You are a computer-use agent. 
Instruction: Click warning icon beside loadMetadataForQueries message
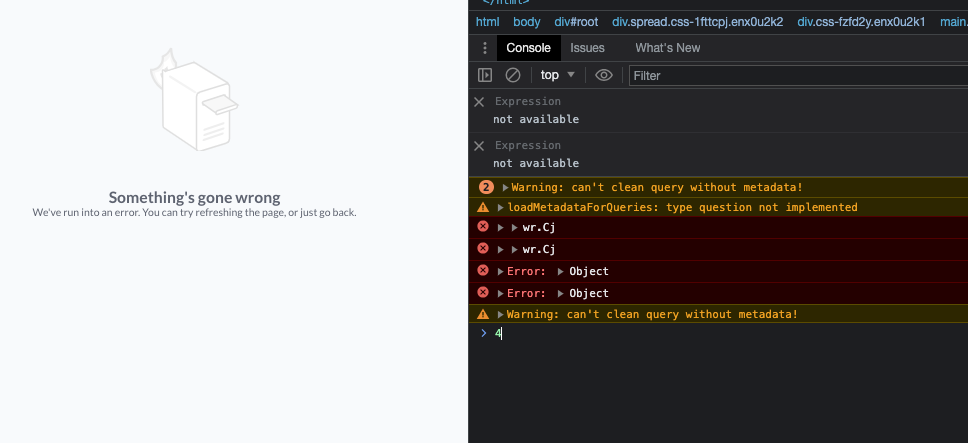[483, 207]
